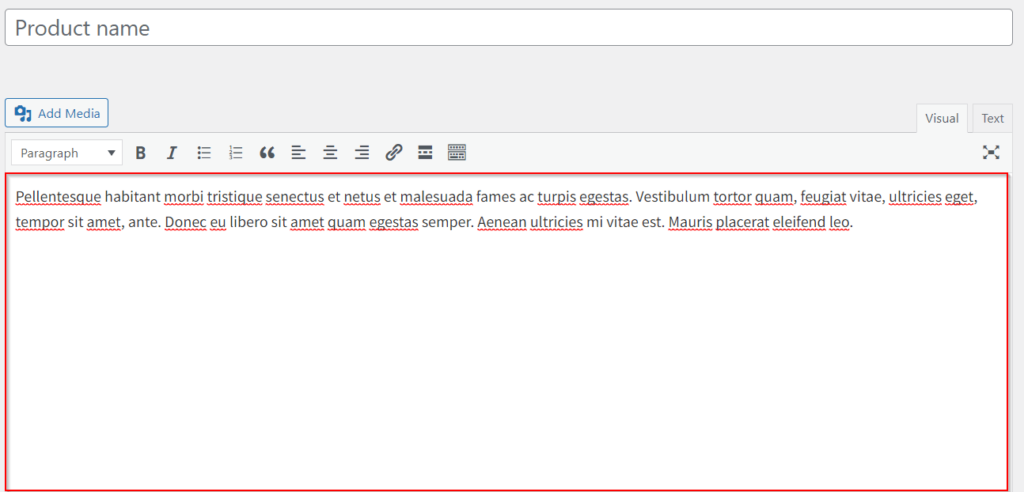This screenshot has height=492, width=1024.
Task: Click the word "Pellentesque" in the editor
Action: click(58, 197)
